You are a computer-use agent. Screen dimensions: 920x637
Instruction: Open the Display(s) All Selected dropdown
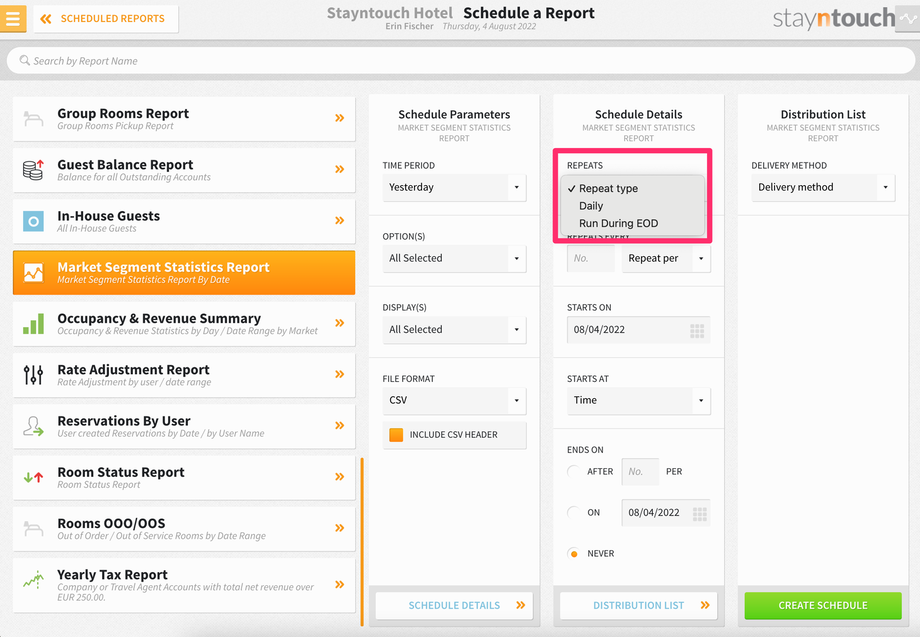[x=454, y=330]
